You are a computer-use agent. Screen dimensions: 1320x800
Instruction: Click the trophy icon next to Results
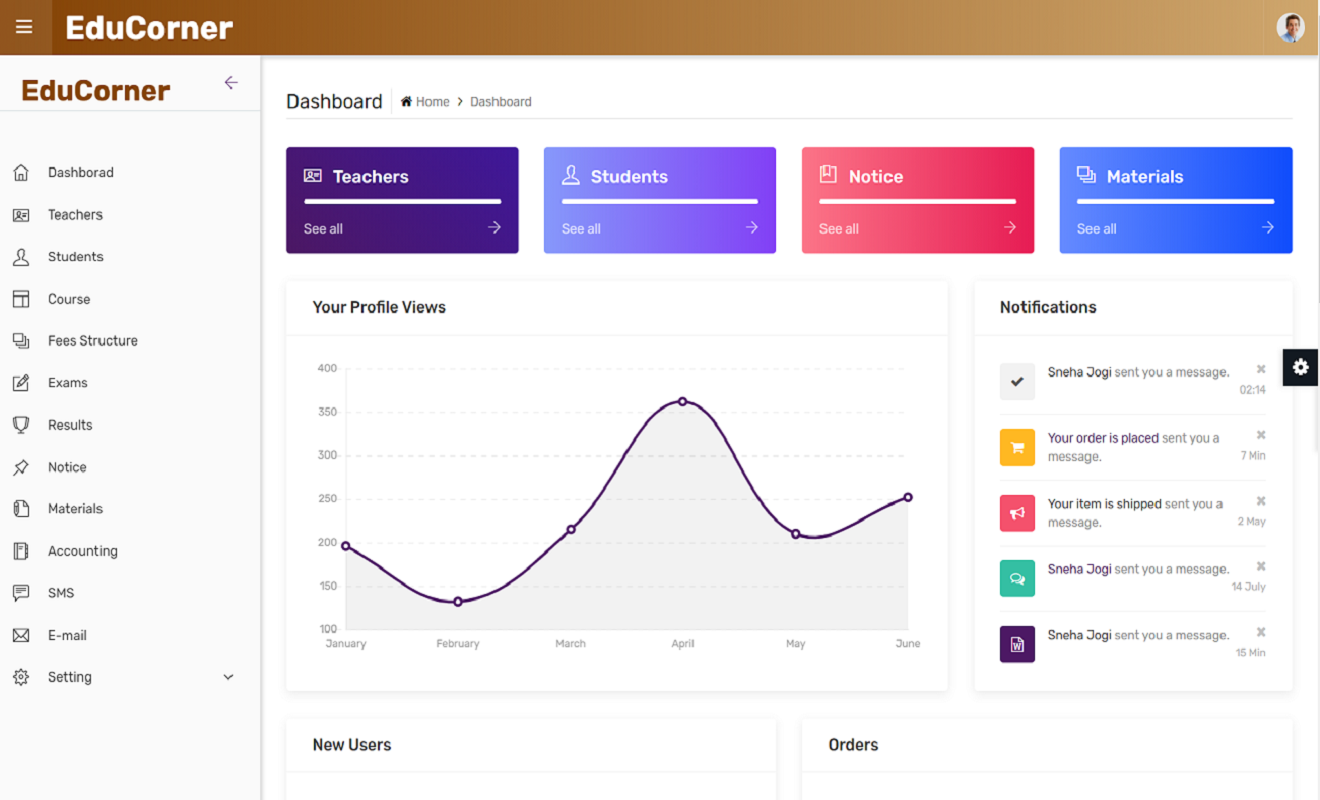click(21, 425)
